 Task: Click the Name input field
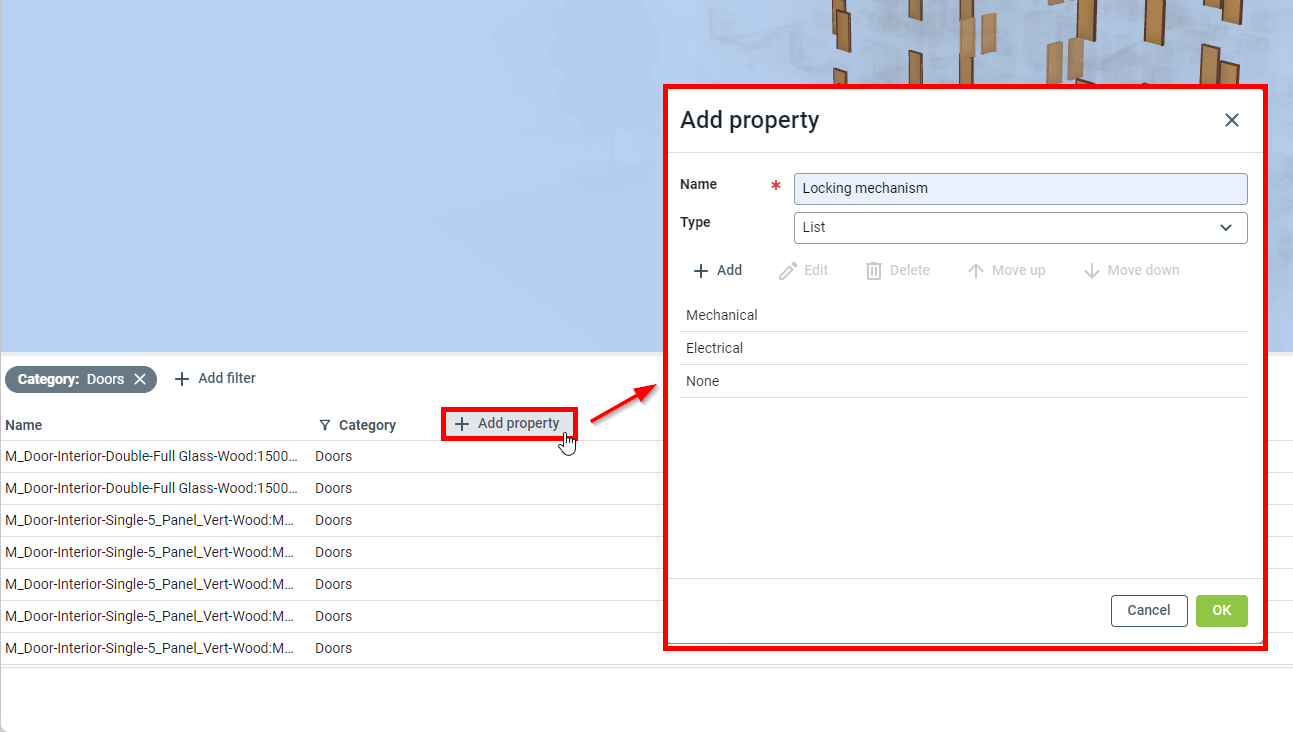click(x=1020, y=188)
